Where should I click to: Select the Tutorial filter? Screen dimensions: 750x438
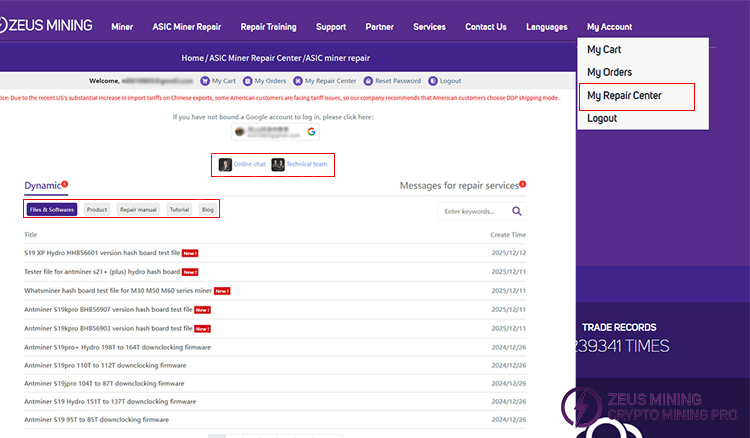179,209
